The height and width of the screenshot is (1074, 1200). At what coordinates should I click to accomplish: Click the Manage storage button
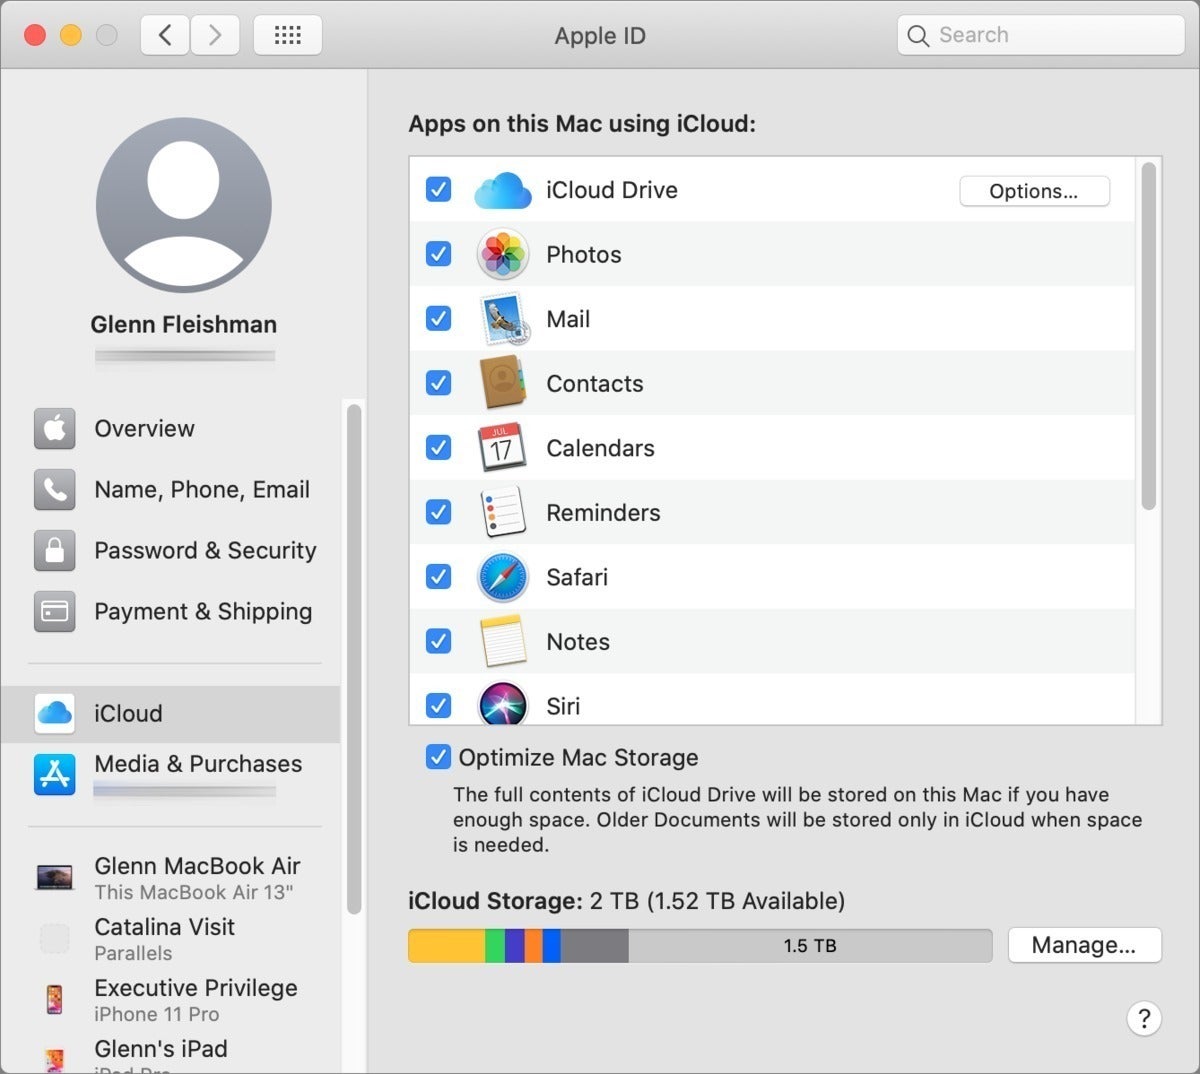[x=1084, y=945]
